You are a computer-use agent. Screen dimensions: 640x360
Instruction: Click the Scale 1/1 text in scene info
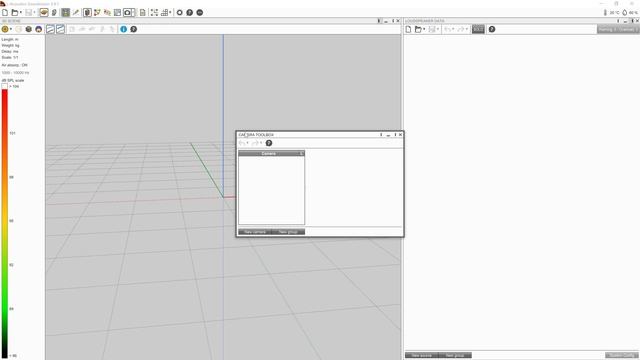(10, 58)
